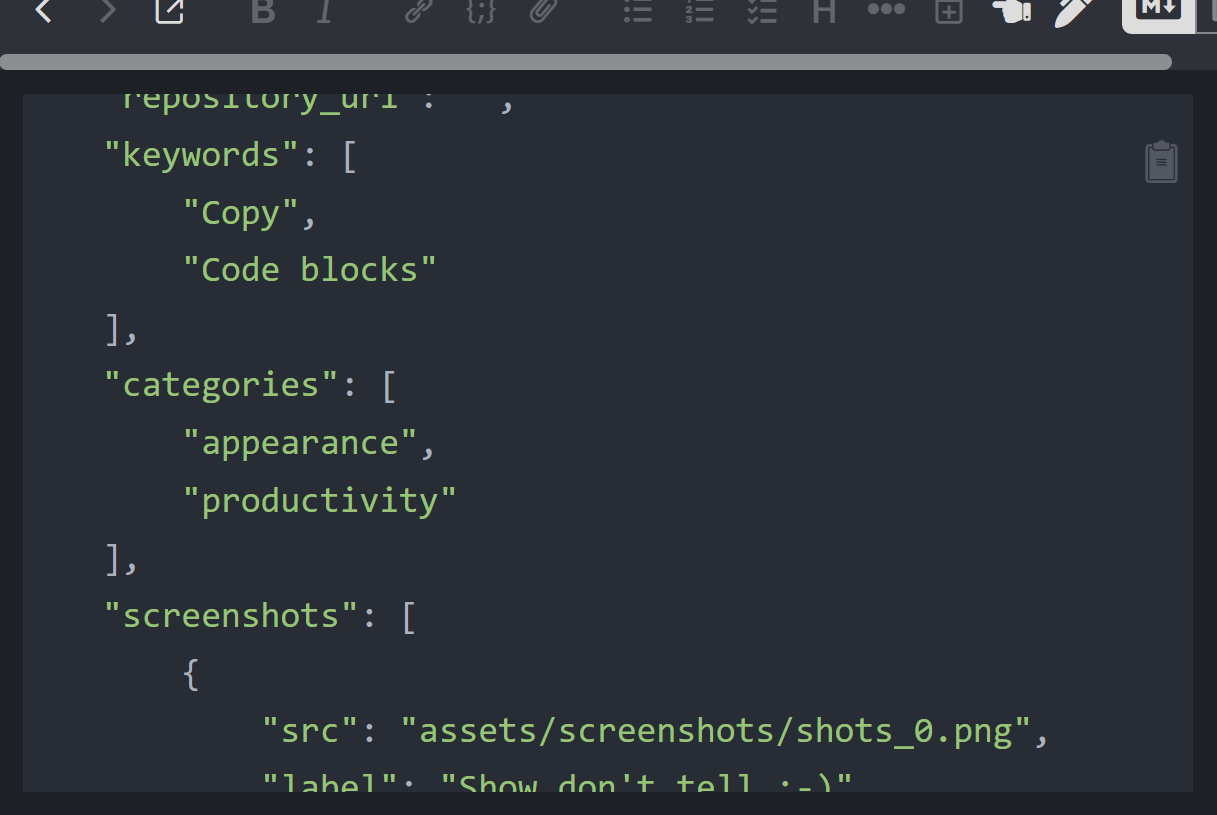Screen dimensions: 1217x815
Task: Insert a new block with the plus icon
Action: point(823,13)
